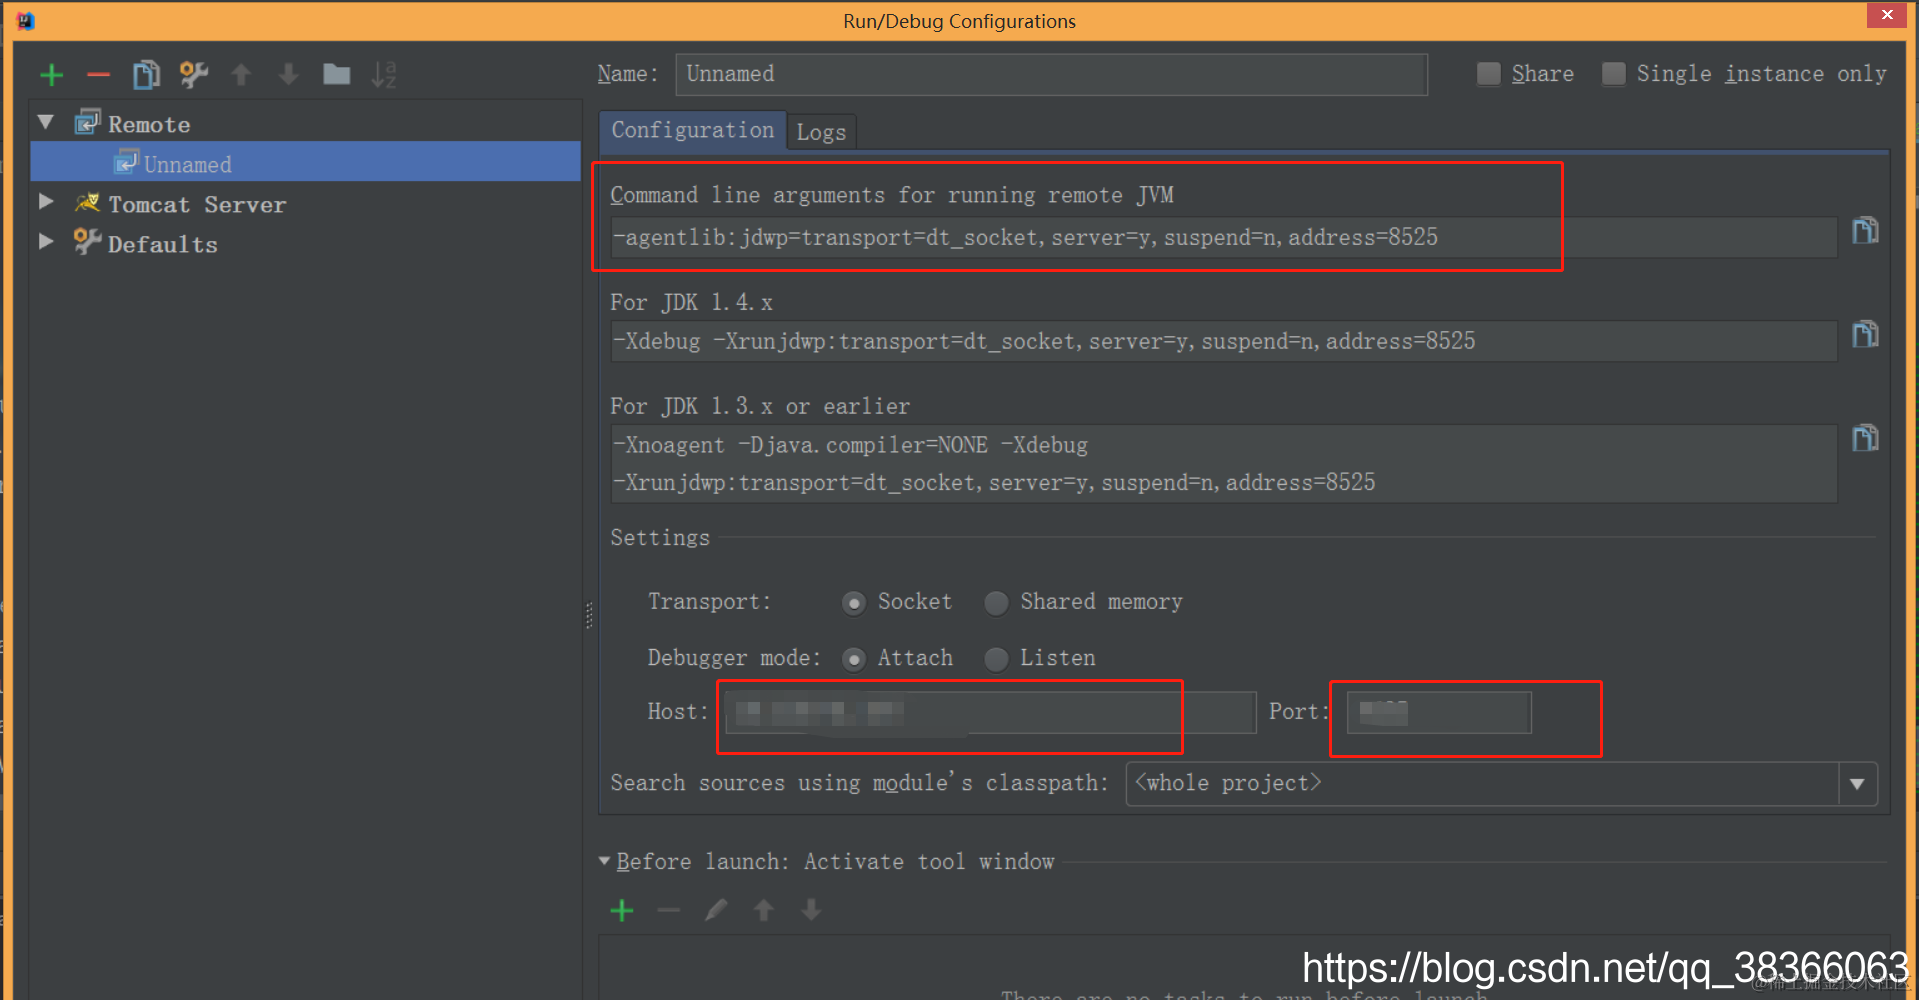
Task: Switch to the Configuration tab
Action: (x=693, y=130)
